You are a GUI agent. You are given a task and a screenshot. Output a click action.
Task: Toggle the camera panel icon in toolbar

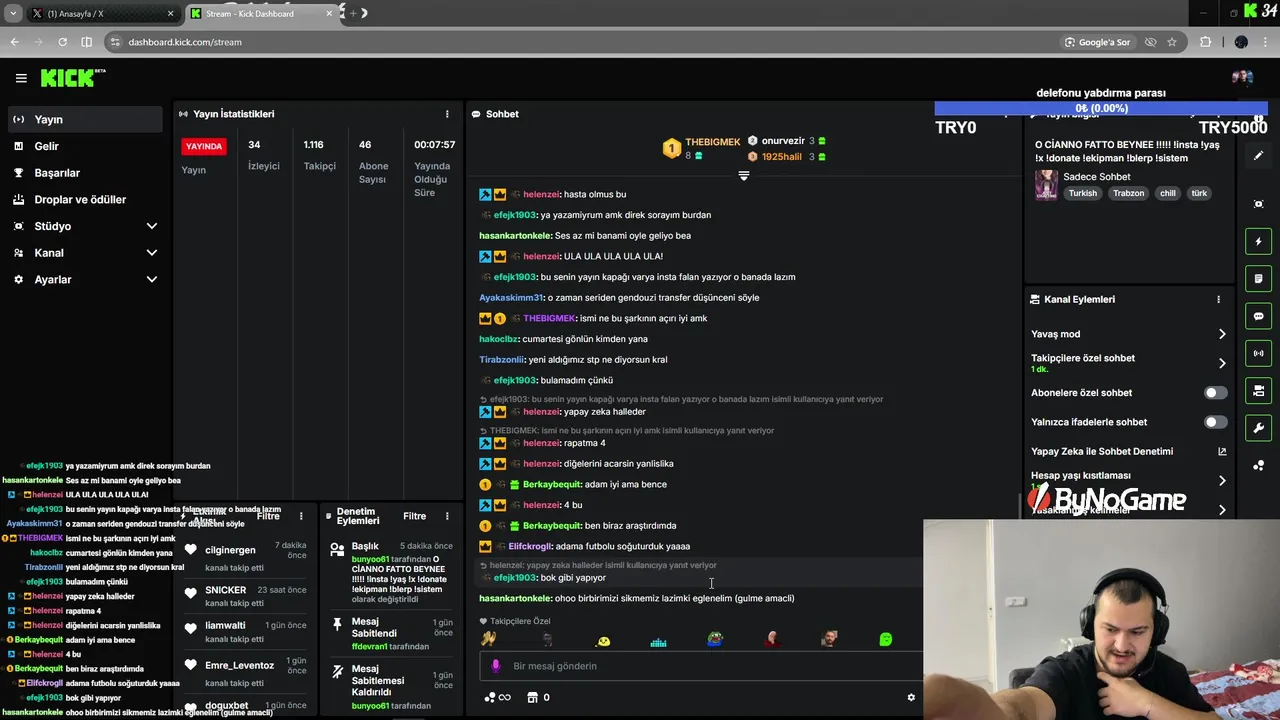[x=1258, y=390]
